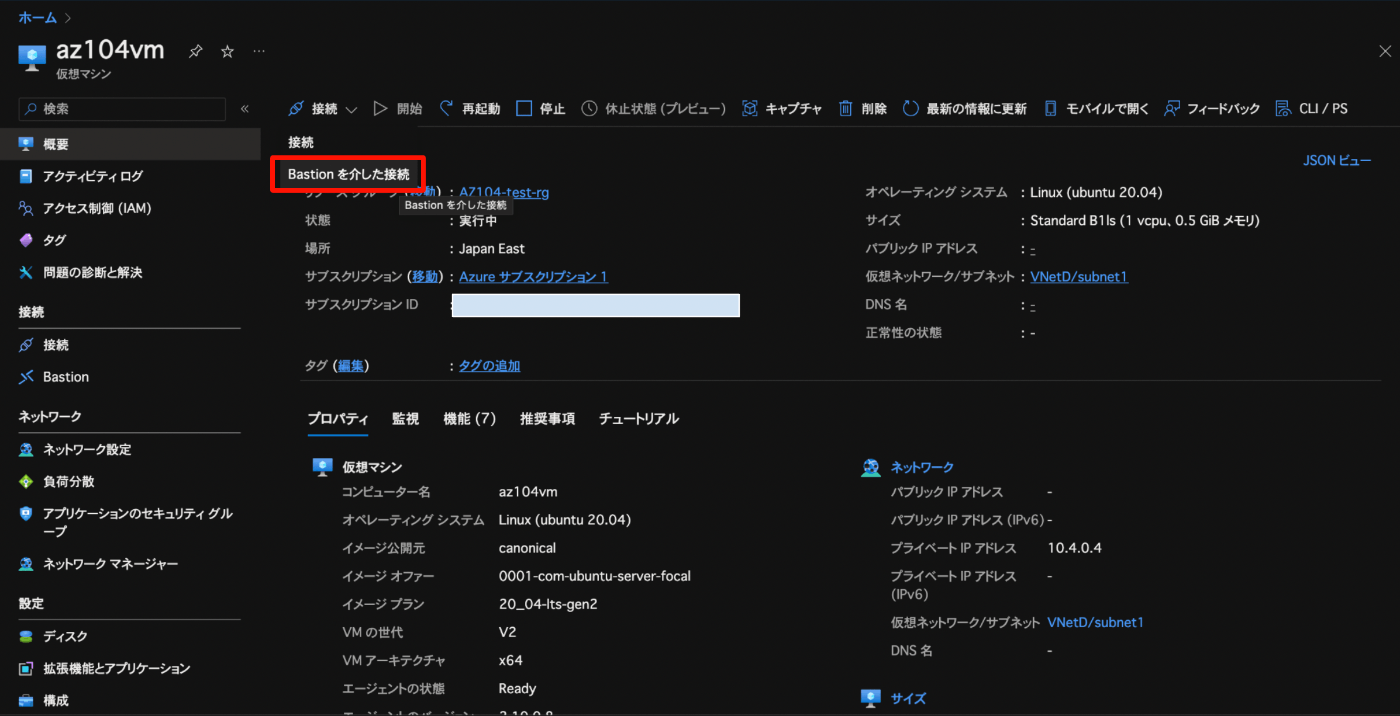The width and height of the screenshot is (1400, 716).
Task: Click the ホーム breadcrumb link
Action: (x=38, y=17)
